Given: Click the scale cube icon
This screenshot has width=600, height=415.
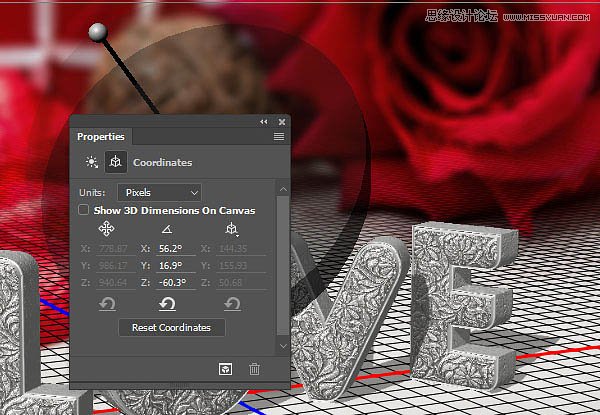Looking at the screenshot, I should click(x=232, y=229).
